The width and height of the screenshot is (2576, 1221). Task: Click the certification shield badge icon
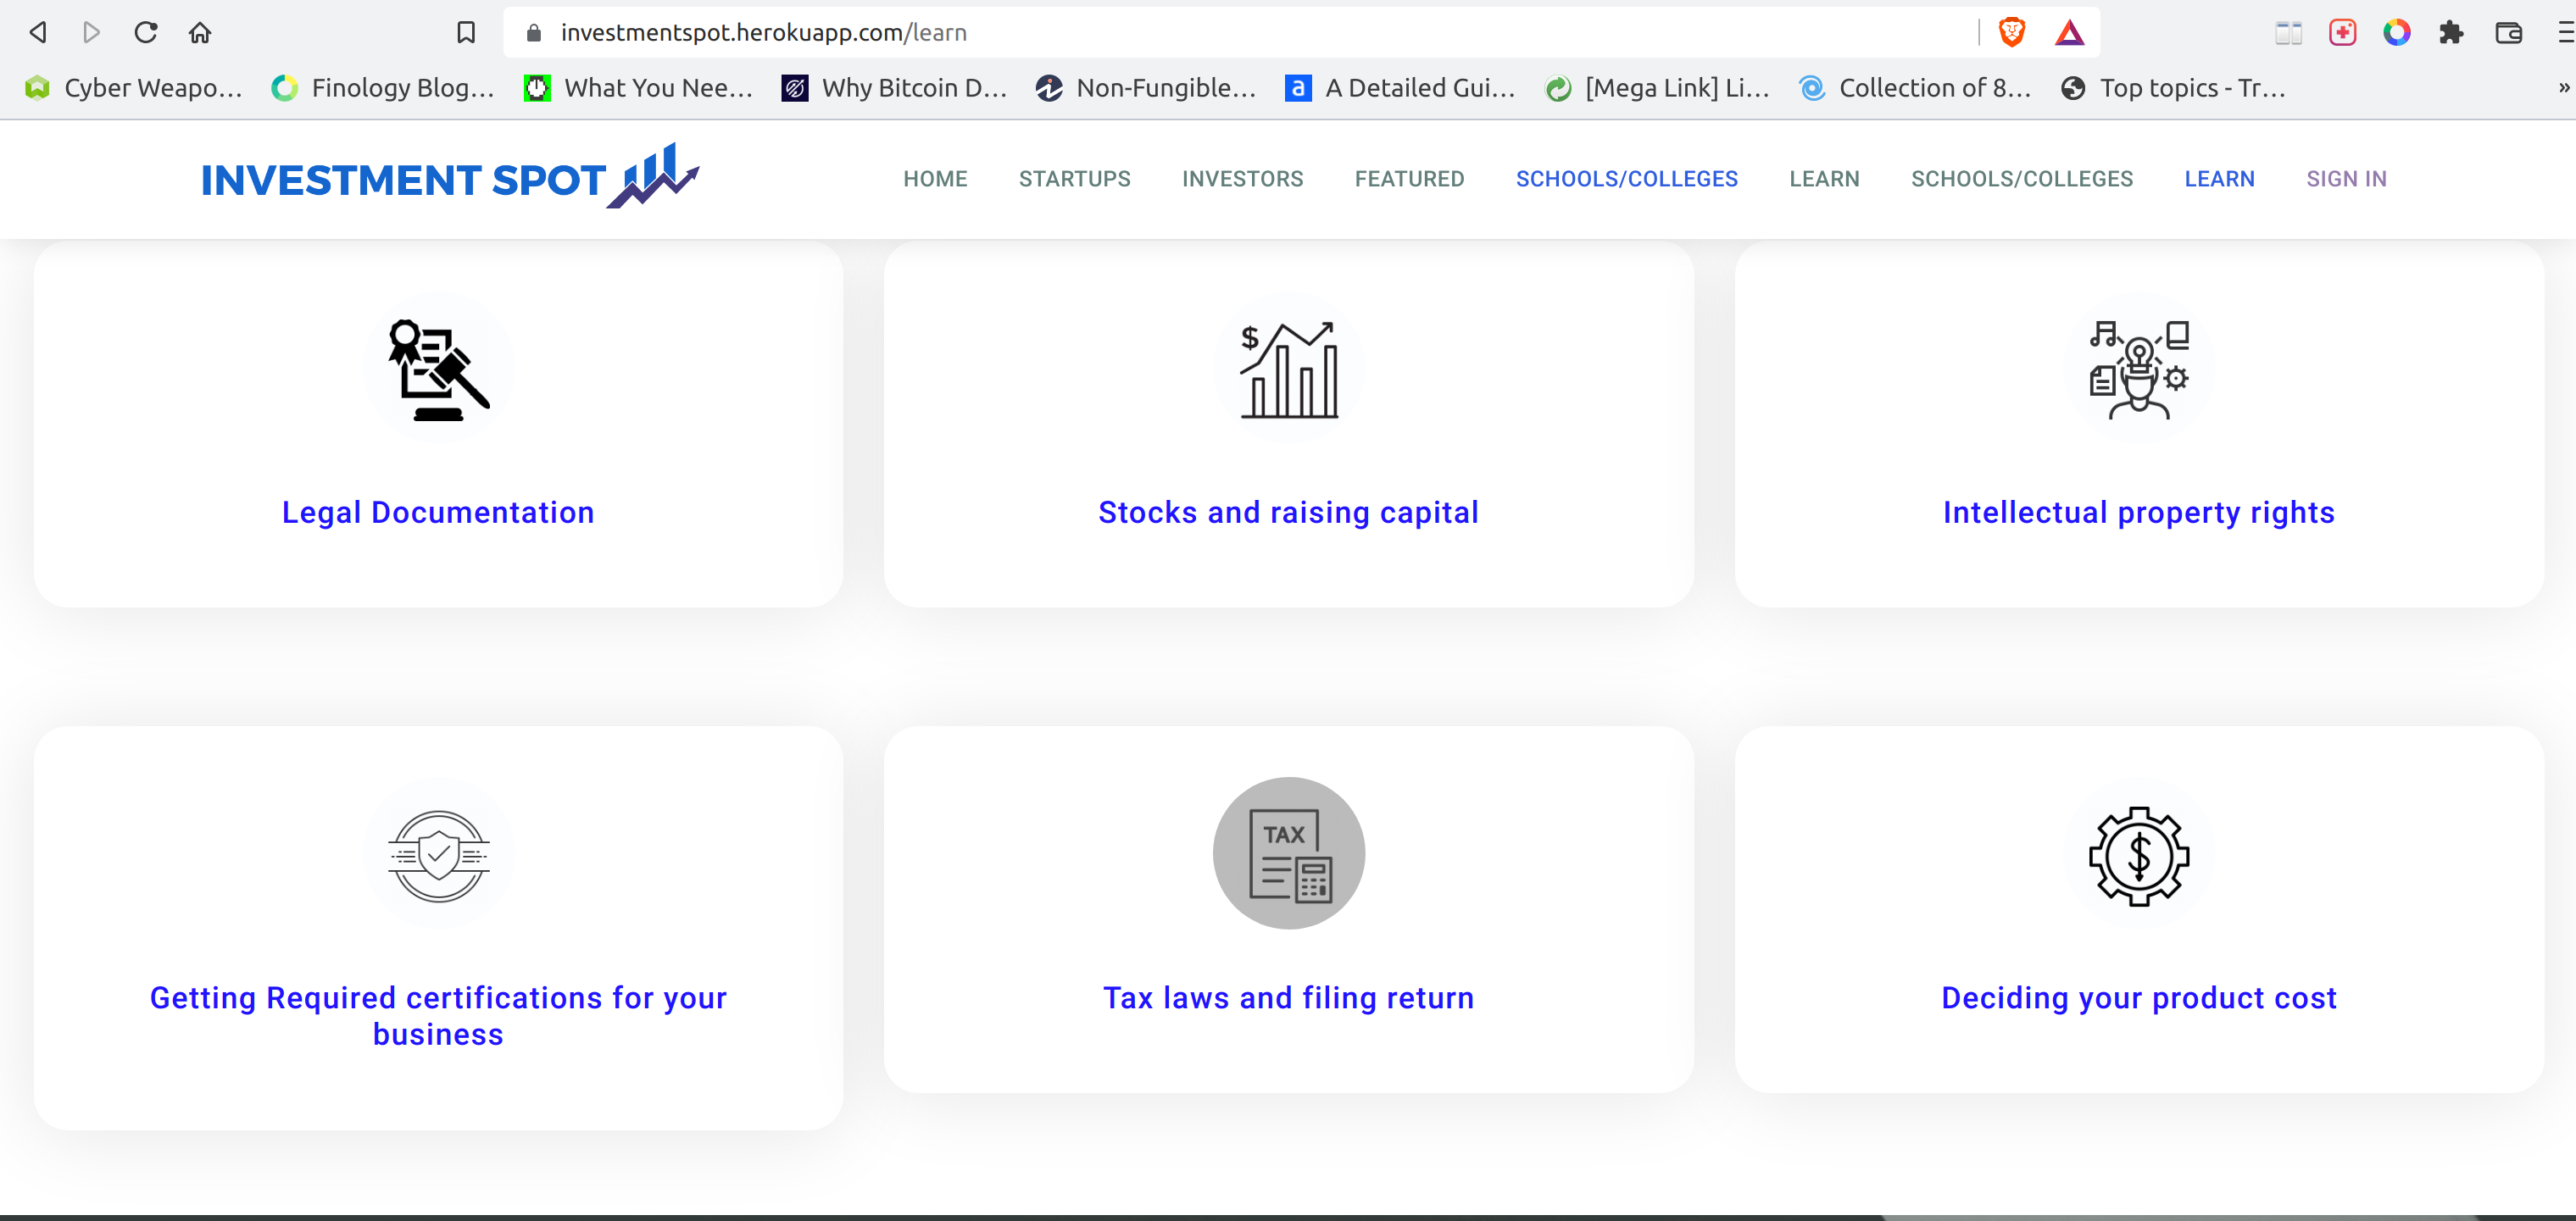(x=438, y=855)
